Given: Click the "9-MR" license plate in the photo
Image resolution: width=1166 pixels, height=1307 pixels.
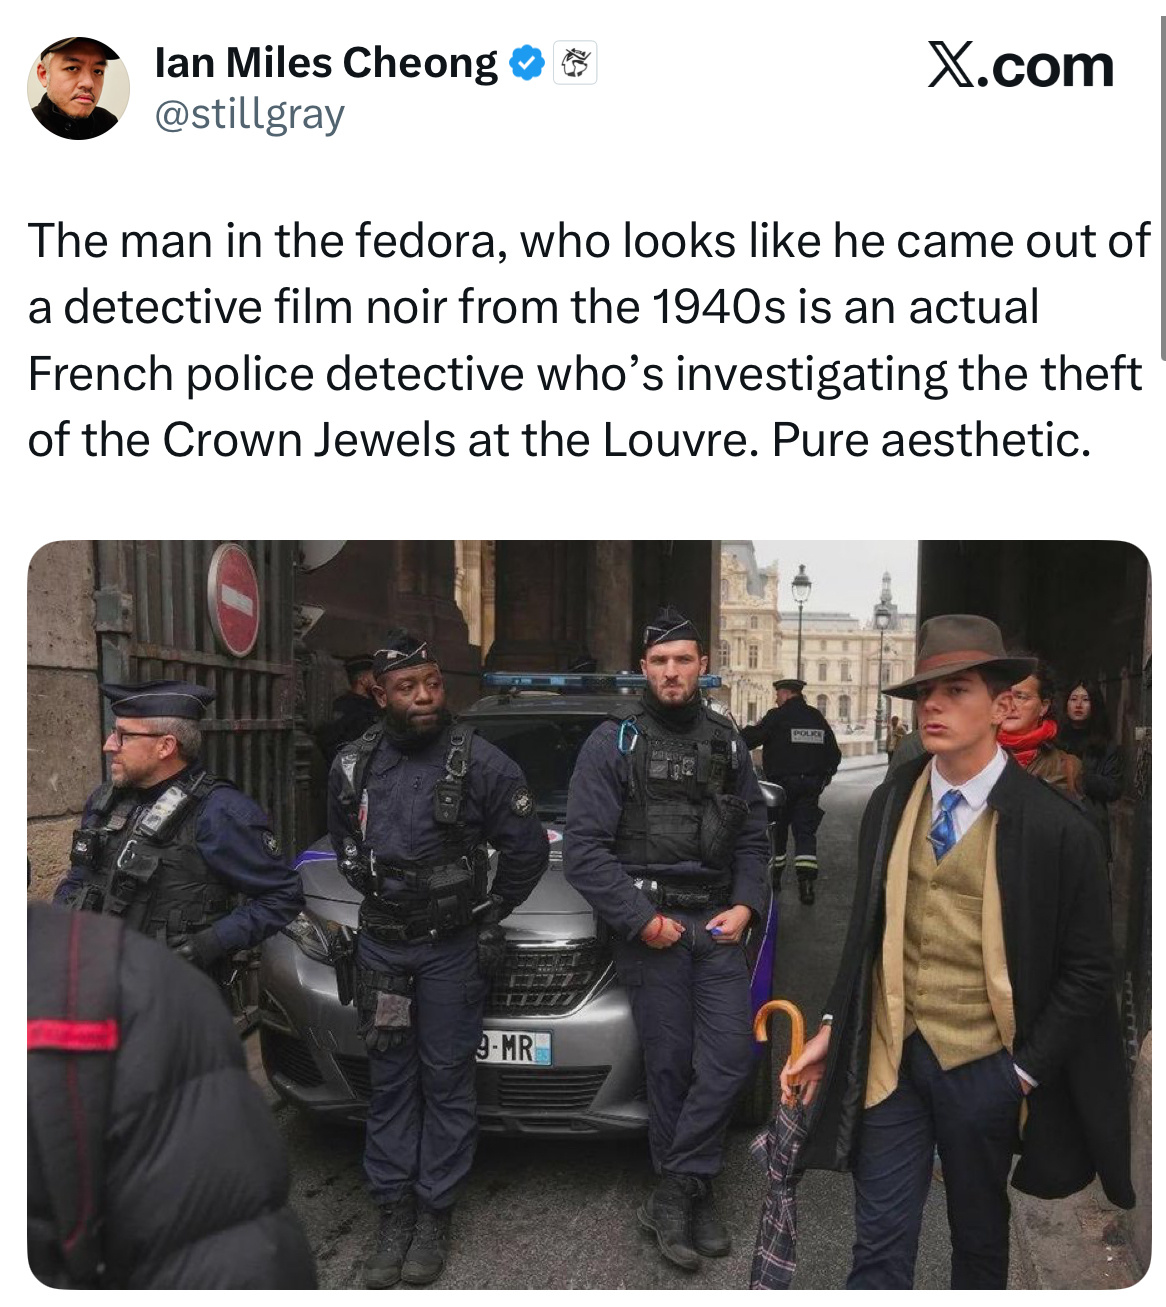Looking at the screenshot, I should [513, 1048].
